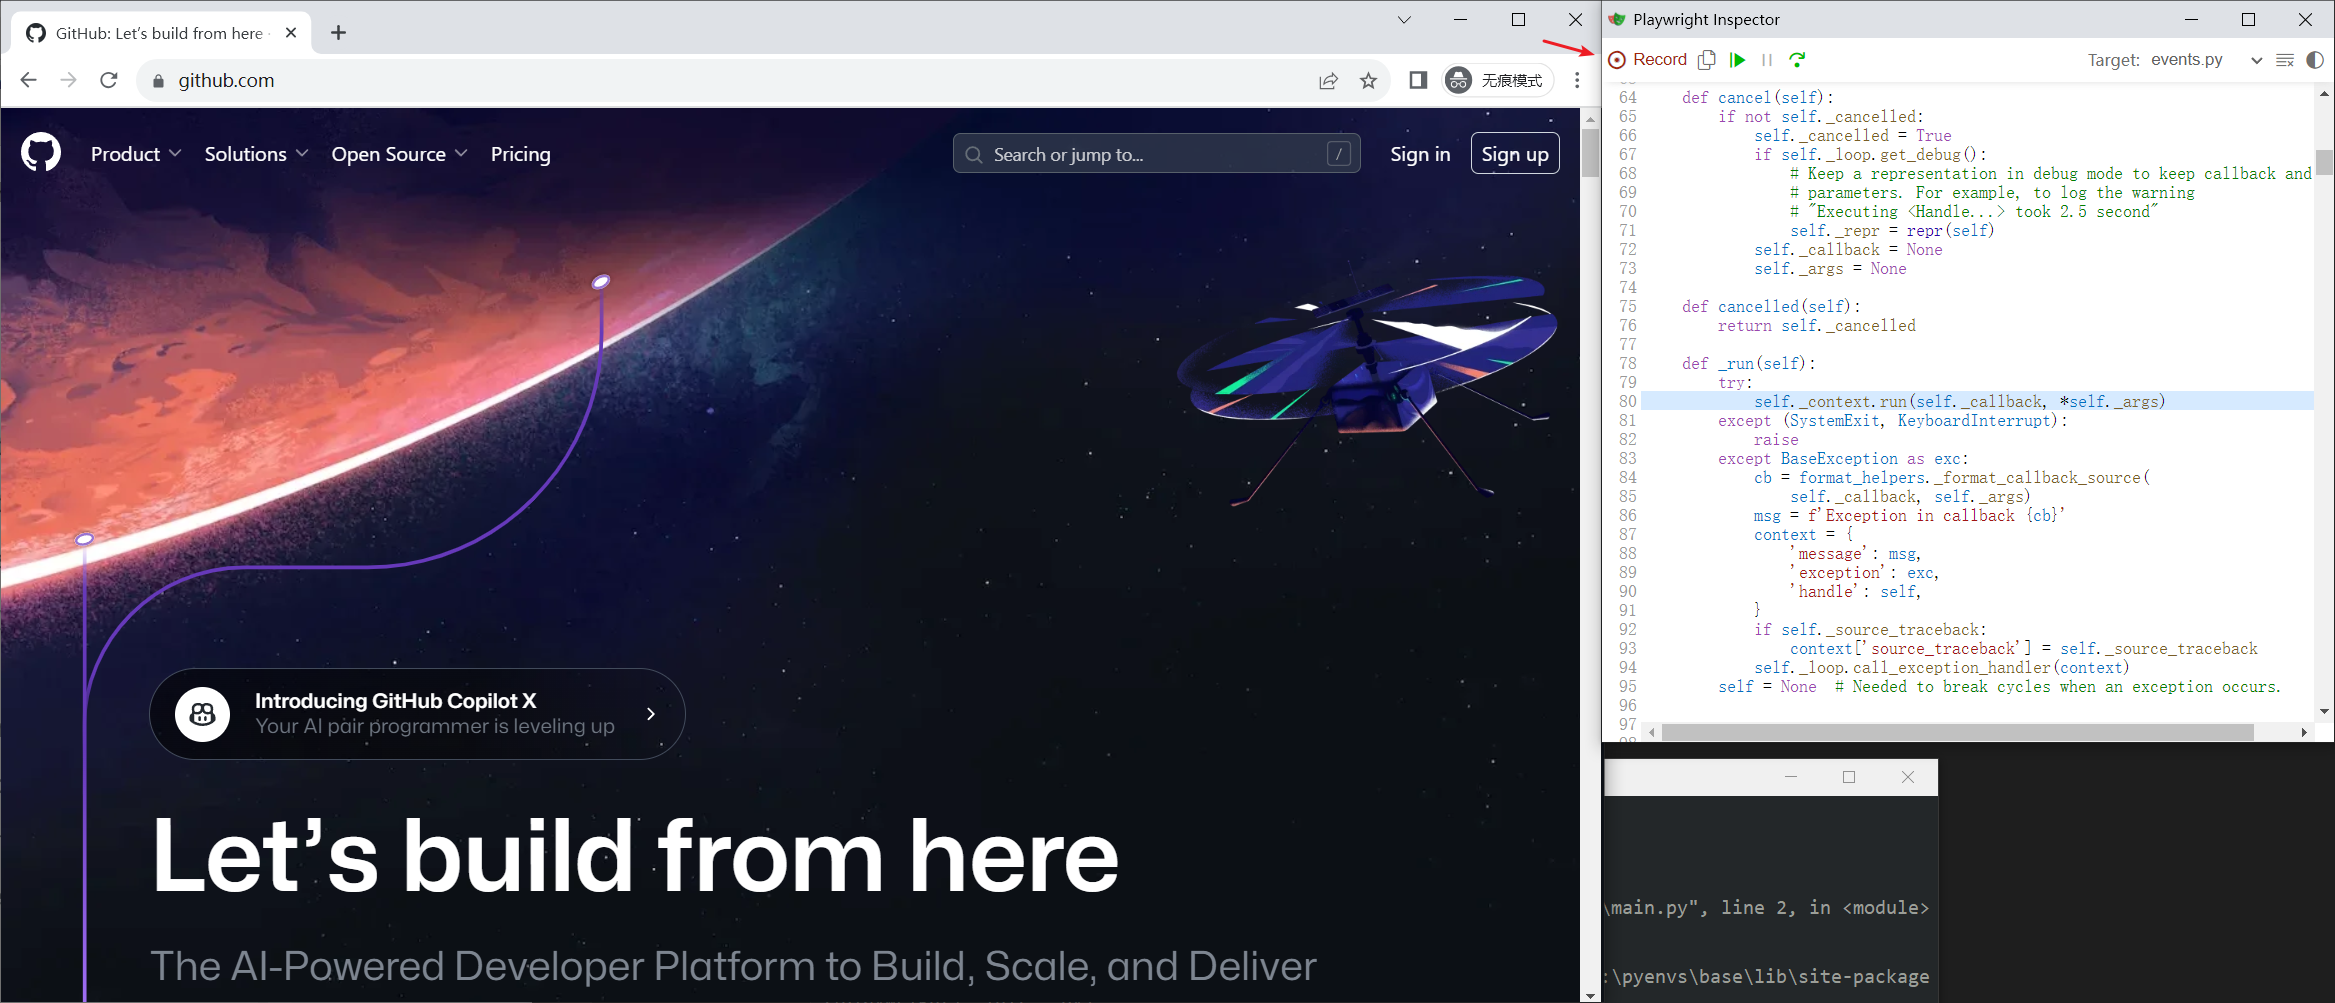
Task: Click the scroll down arrow in Inspector code
Action: coord(2324,711)
